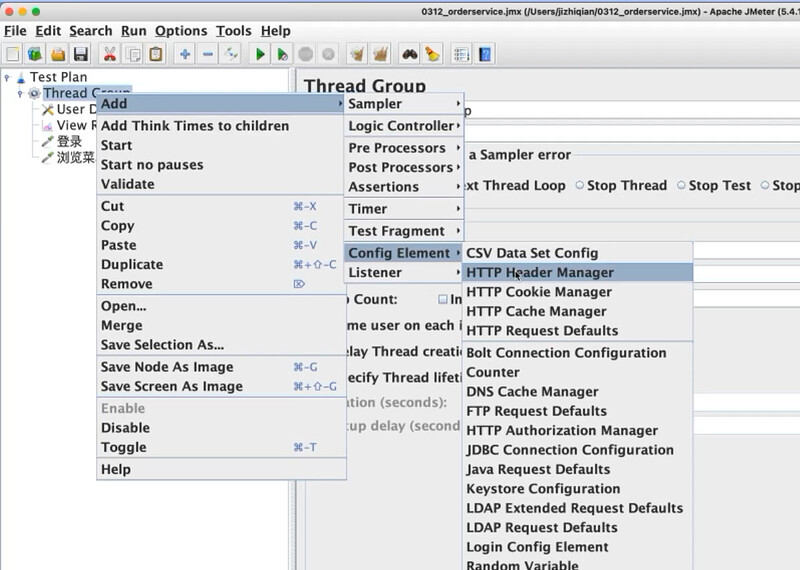Click the Help book icon in toolbar
This screenshot has height=570, width=800.
pyautogui.click(x=485, y=54)
